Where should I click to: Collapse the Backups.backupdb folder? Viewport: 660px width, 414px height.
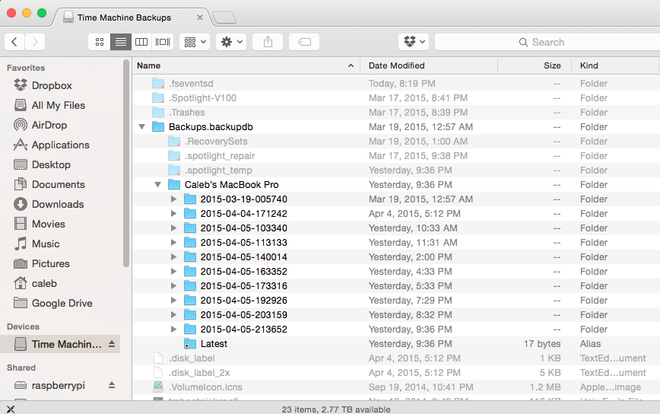pyautogui.click(x=142, y=127)
